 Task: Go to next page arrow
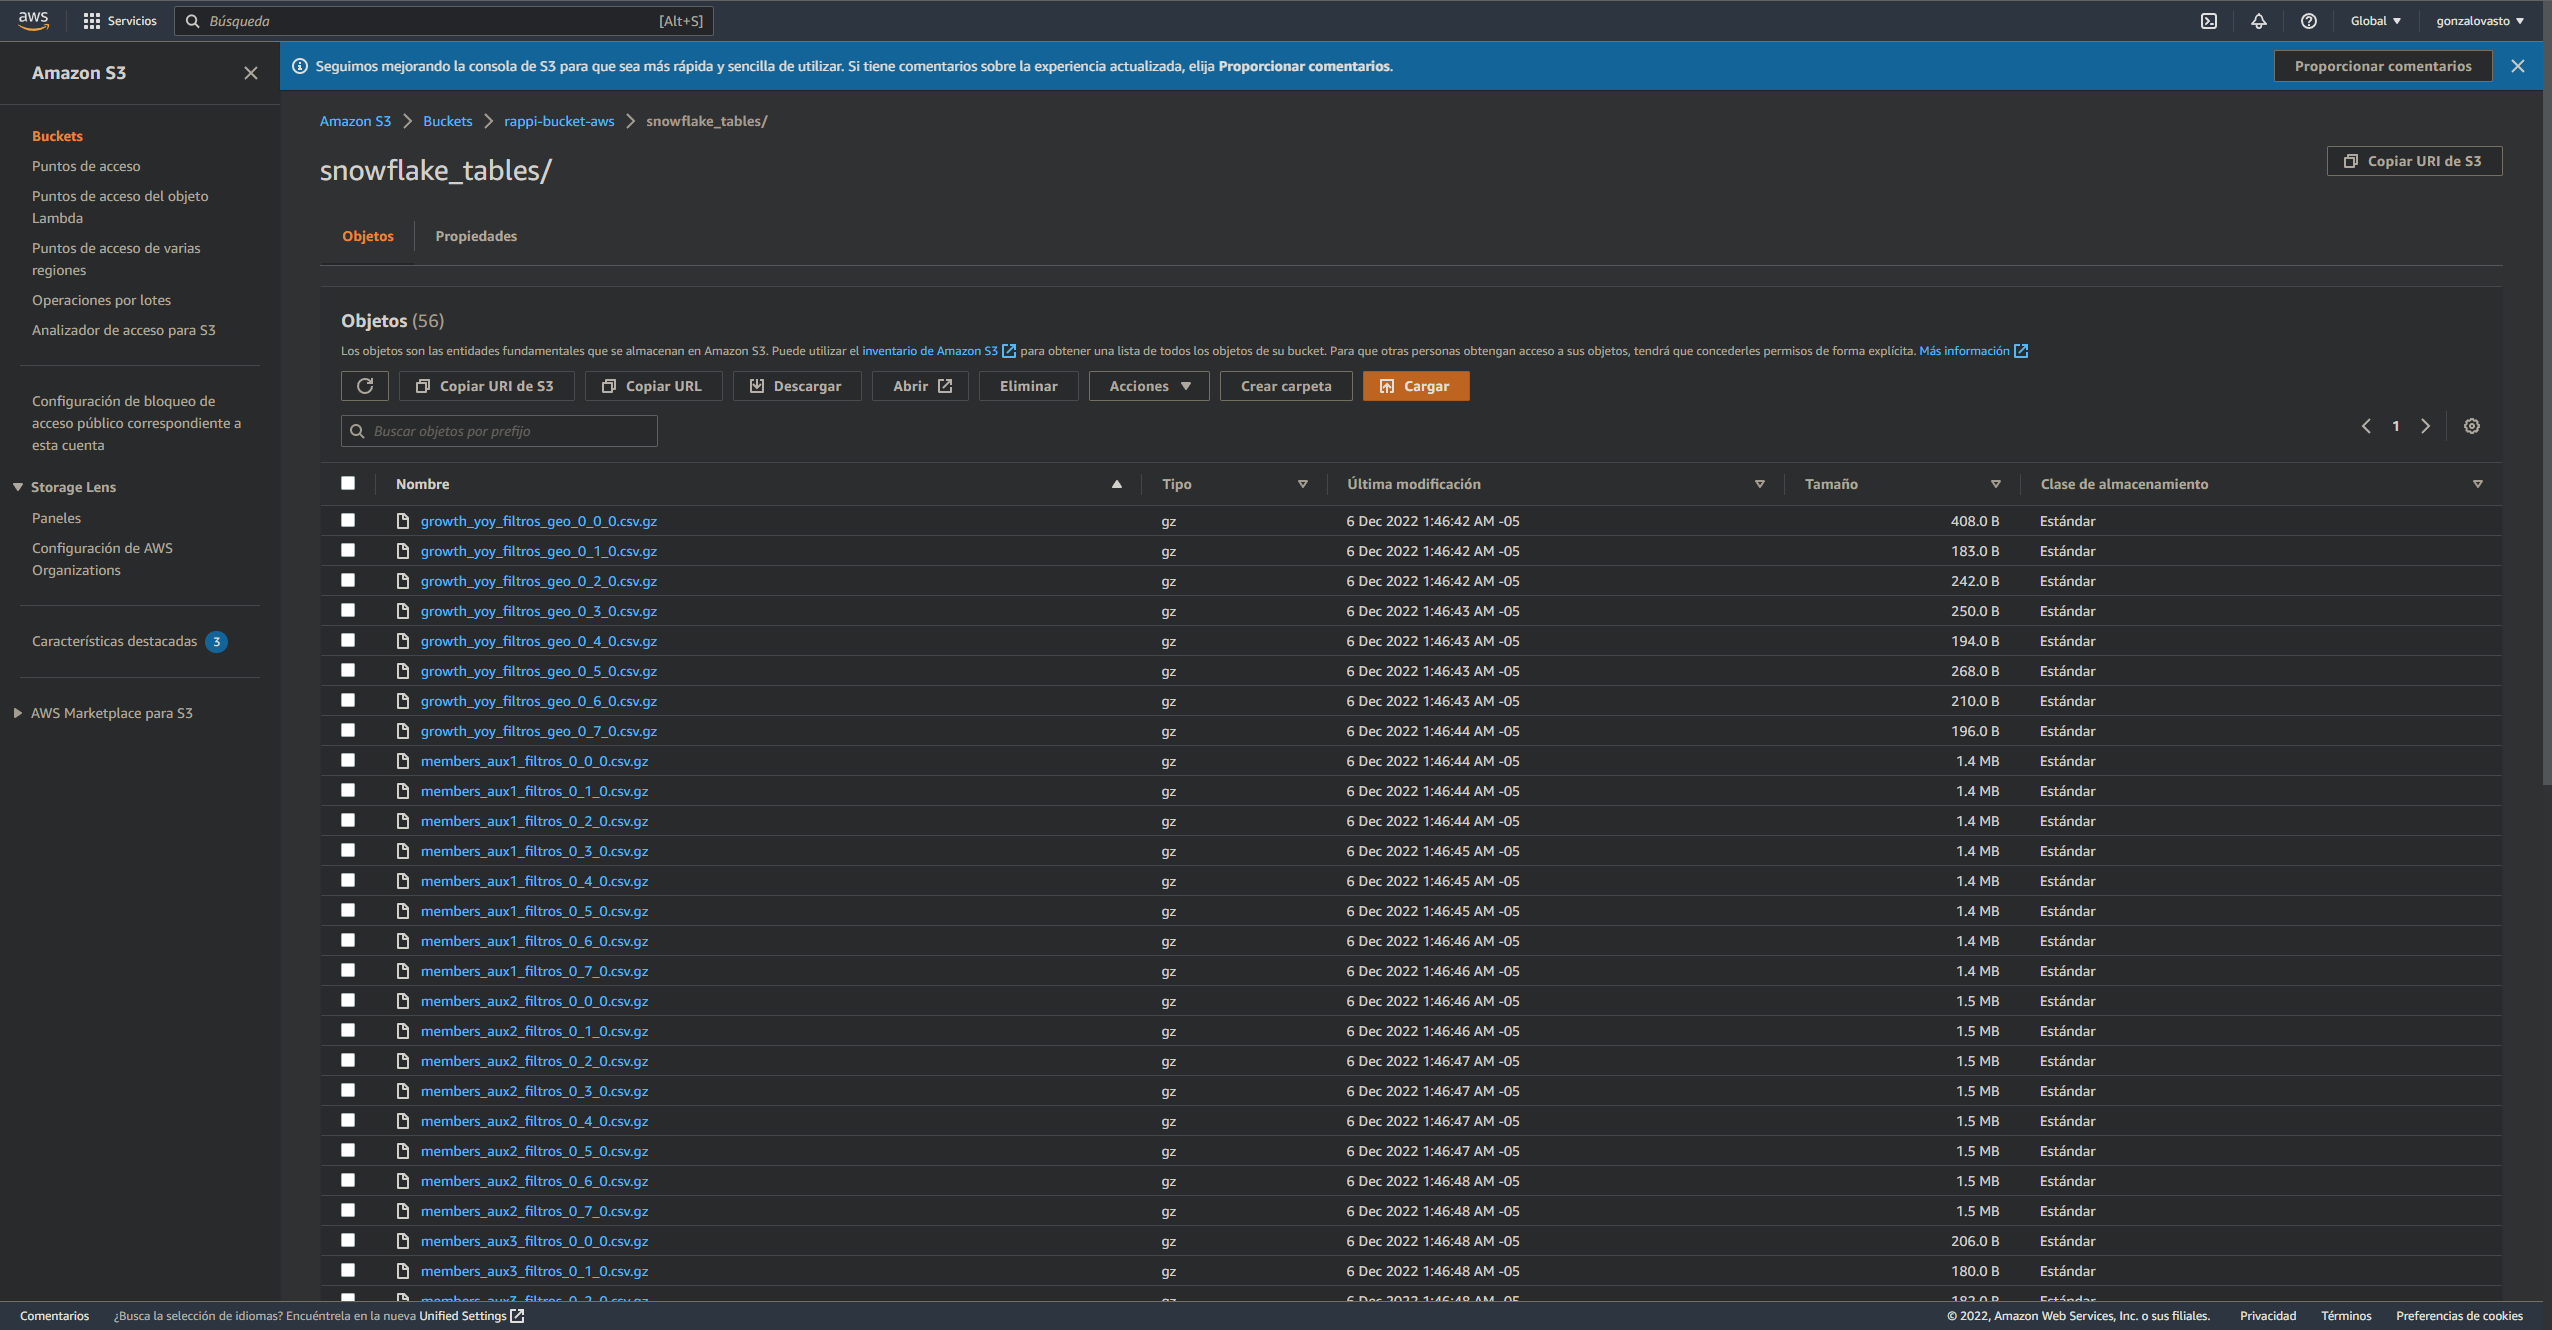coord(2425,426)
